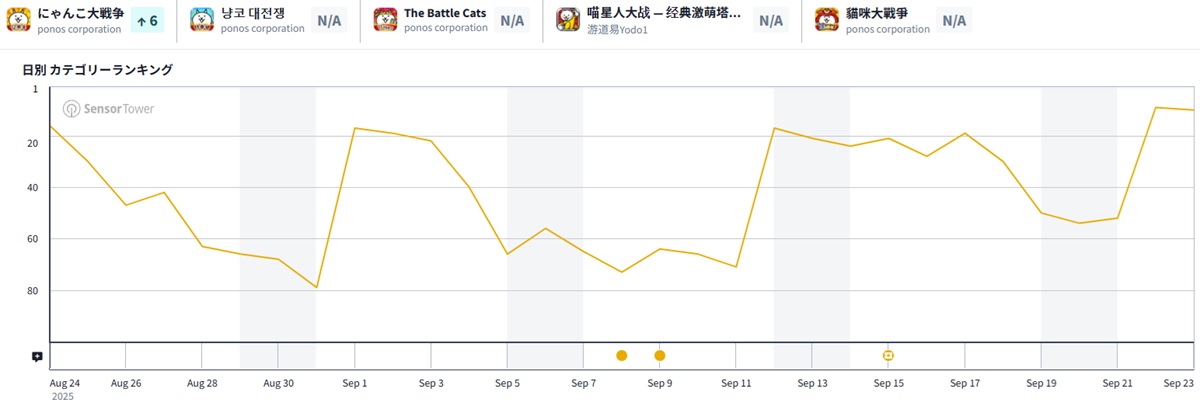Click the にゃんこ大戦争 app icon
1200x406 pixels.
click(19, 20)
